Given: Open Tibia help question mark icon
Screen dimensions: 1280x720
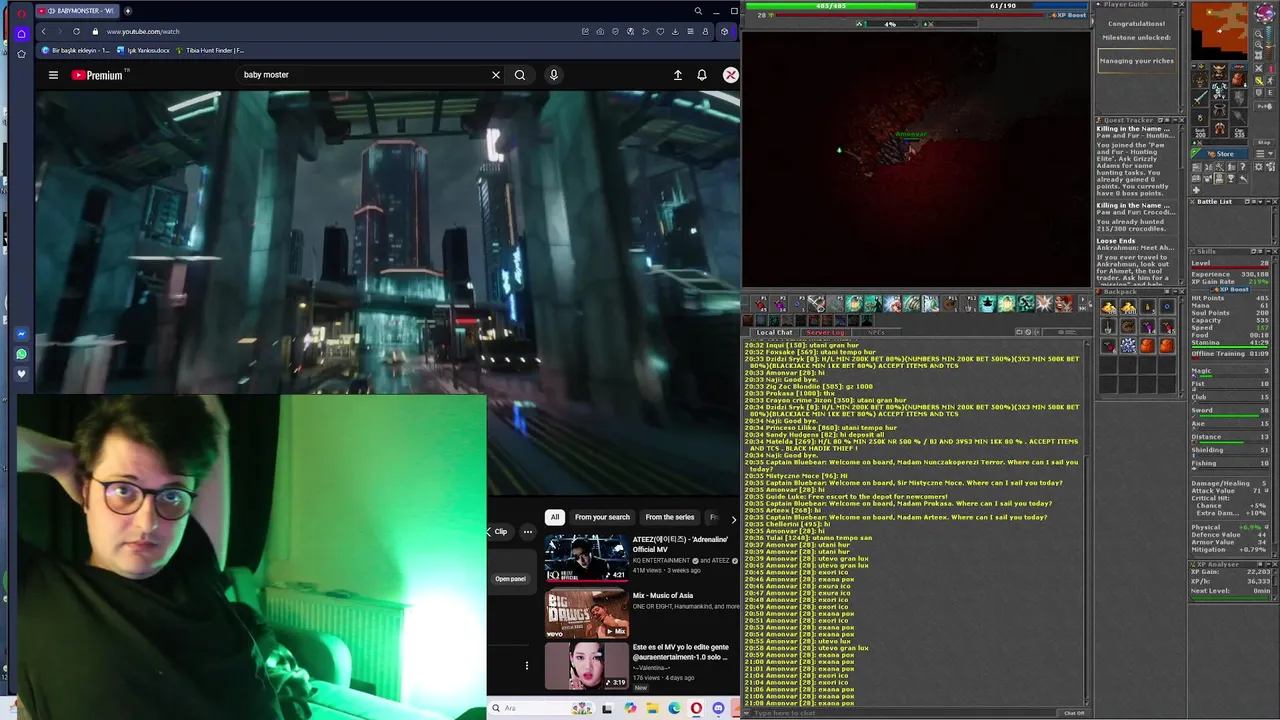Looking at the screenshot, I should 1242,167.
